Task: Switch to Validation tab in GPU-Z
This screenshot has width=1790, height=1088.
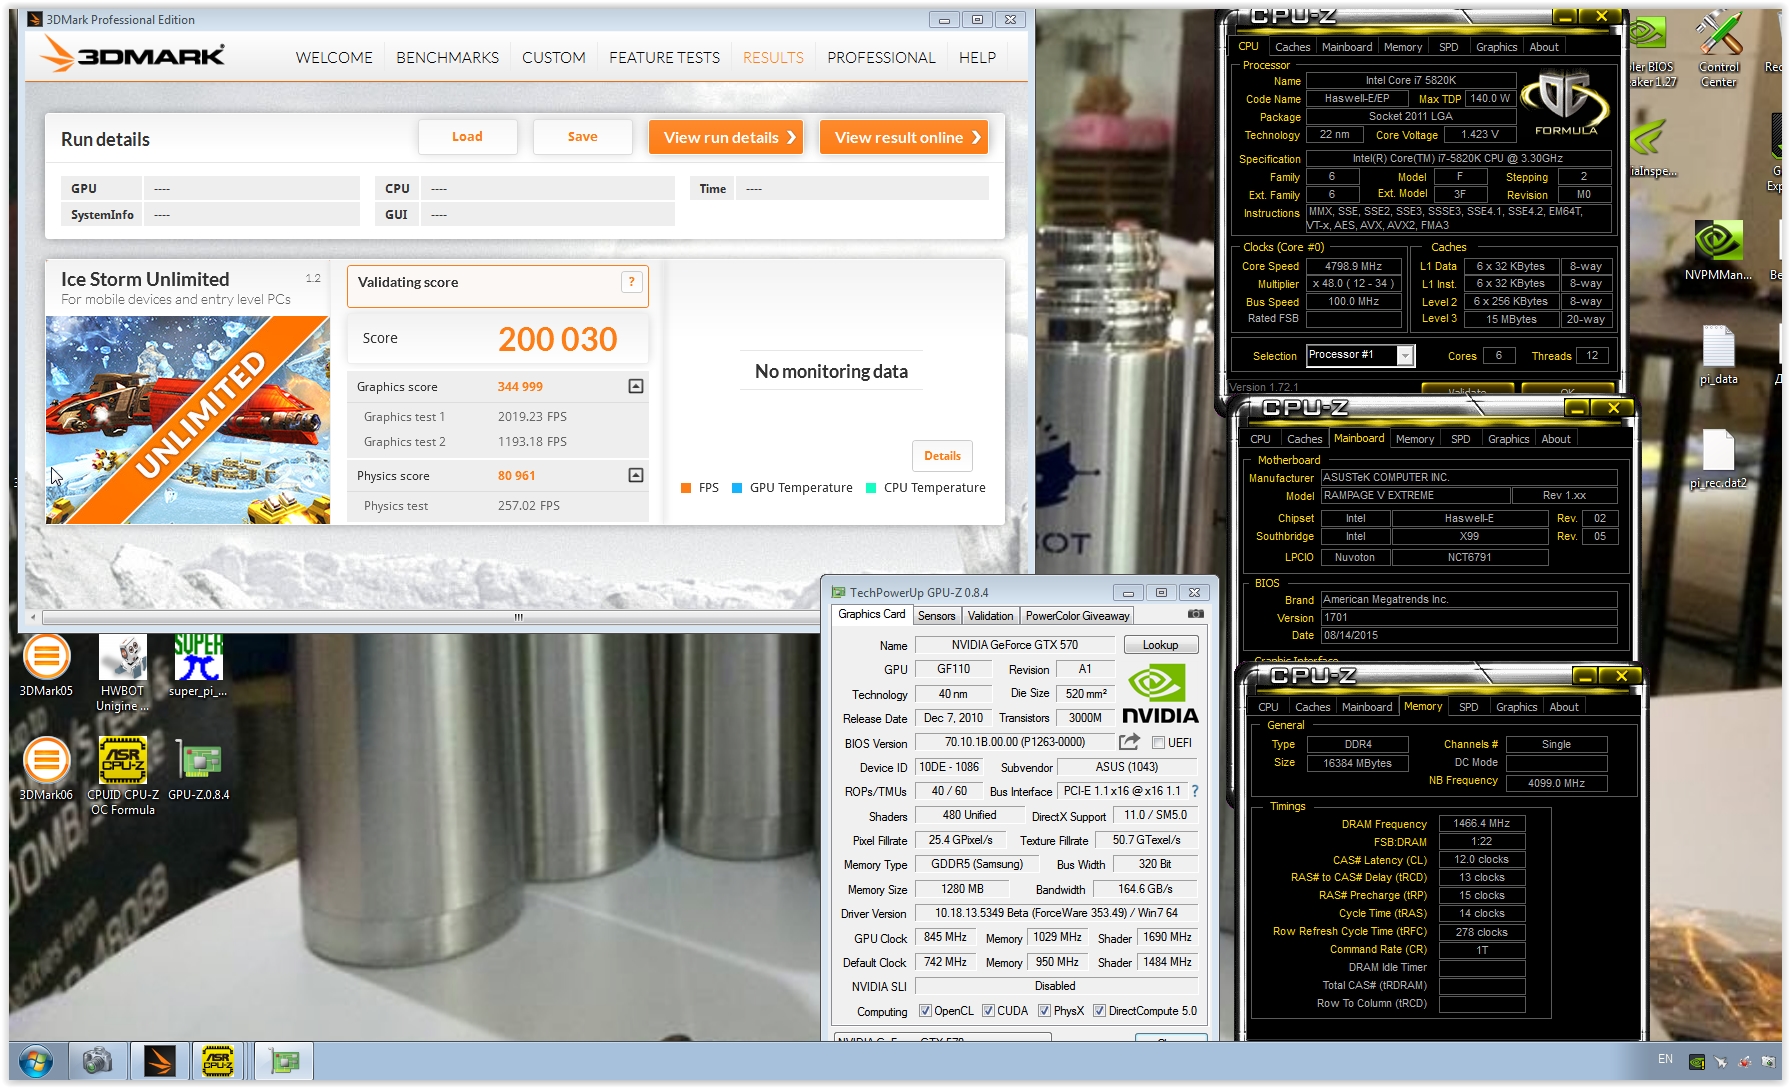Action: point(990,616)
